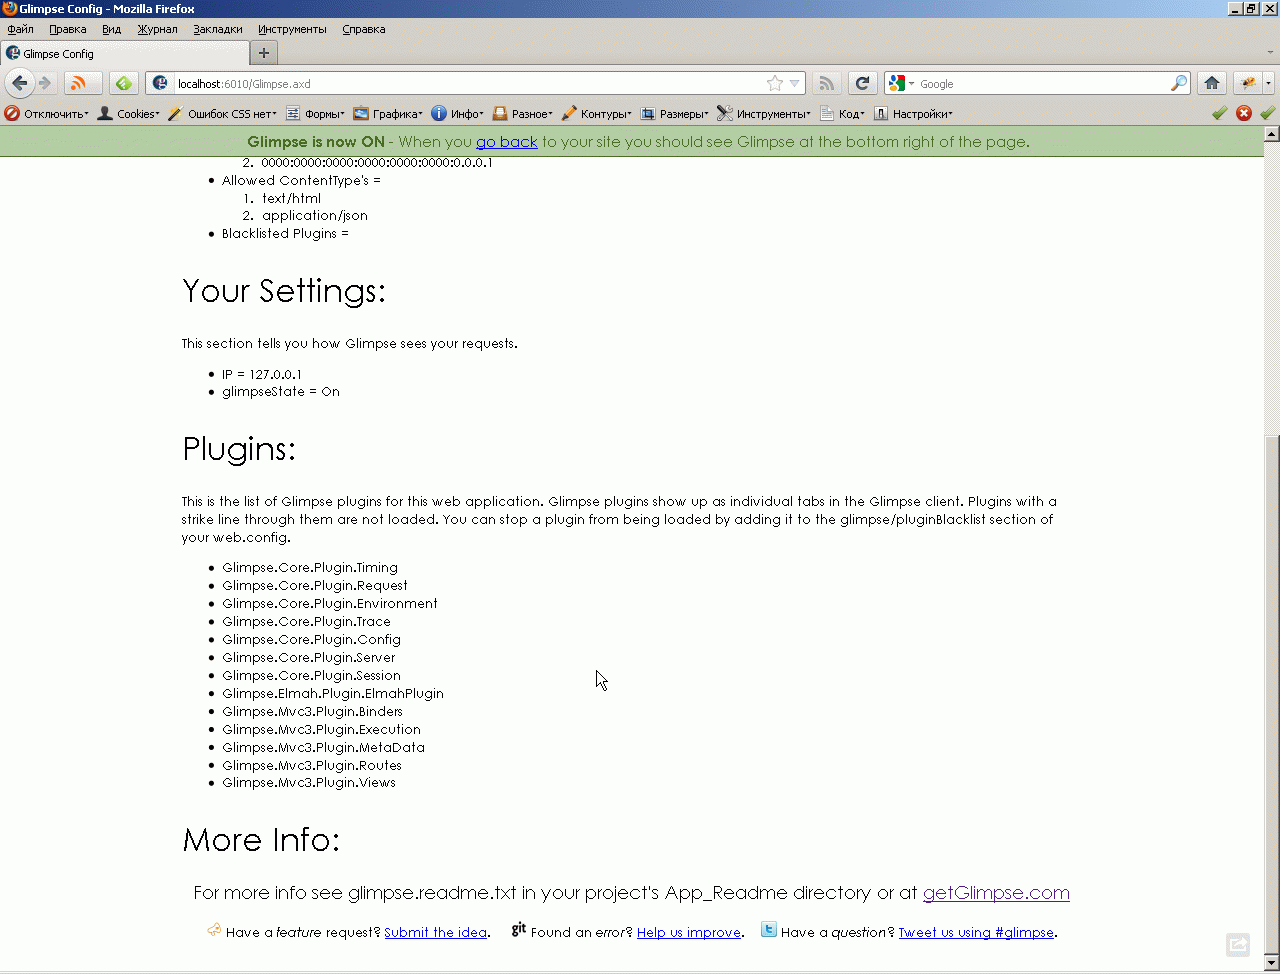Click the 'IP = 127.0.0.1' setting text
1280x974 pixels.
pyautogui.click(x=262, y=374)
